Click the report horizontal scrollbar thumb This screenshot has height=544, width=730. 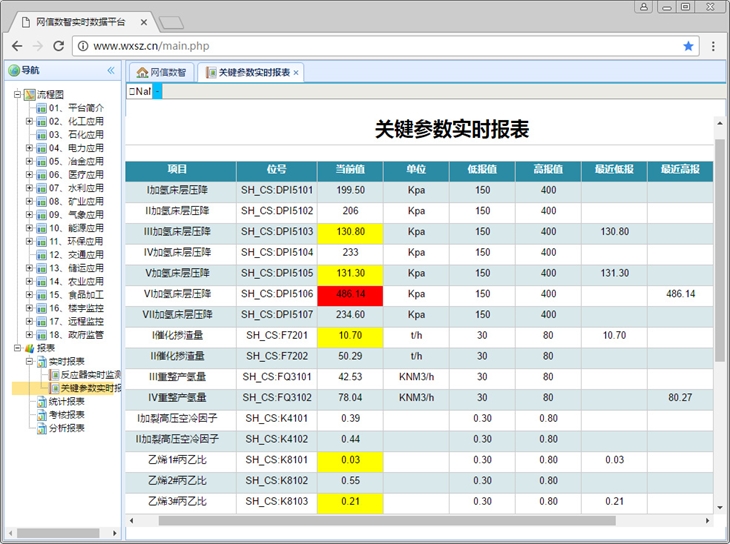coord(387,520)
